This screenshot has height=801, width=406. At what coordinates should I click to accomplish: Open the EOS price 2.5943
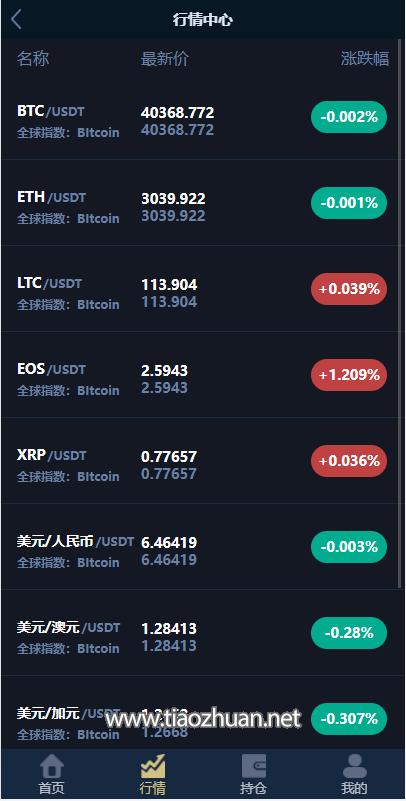(x=164, y=370)
